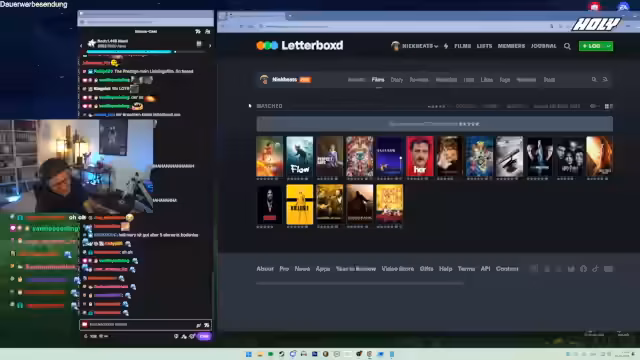The image size is (640, 360).
Task: Open the Video Store footer link
Action: [398, 269]
